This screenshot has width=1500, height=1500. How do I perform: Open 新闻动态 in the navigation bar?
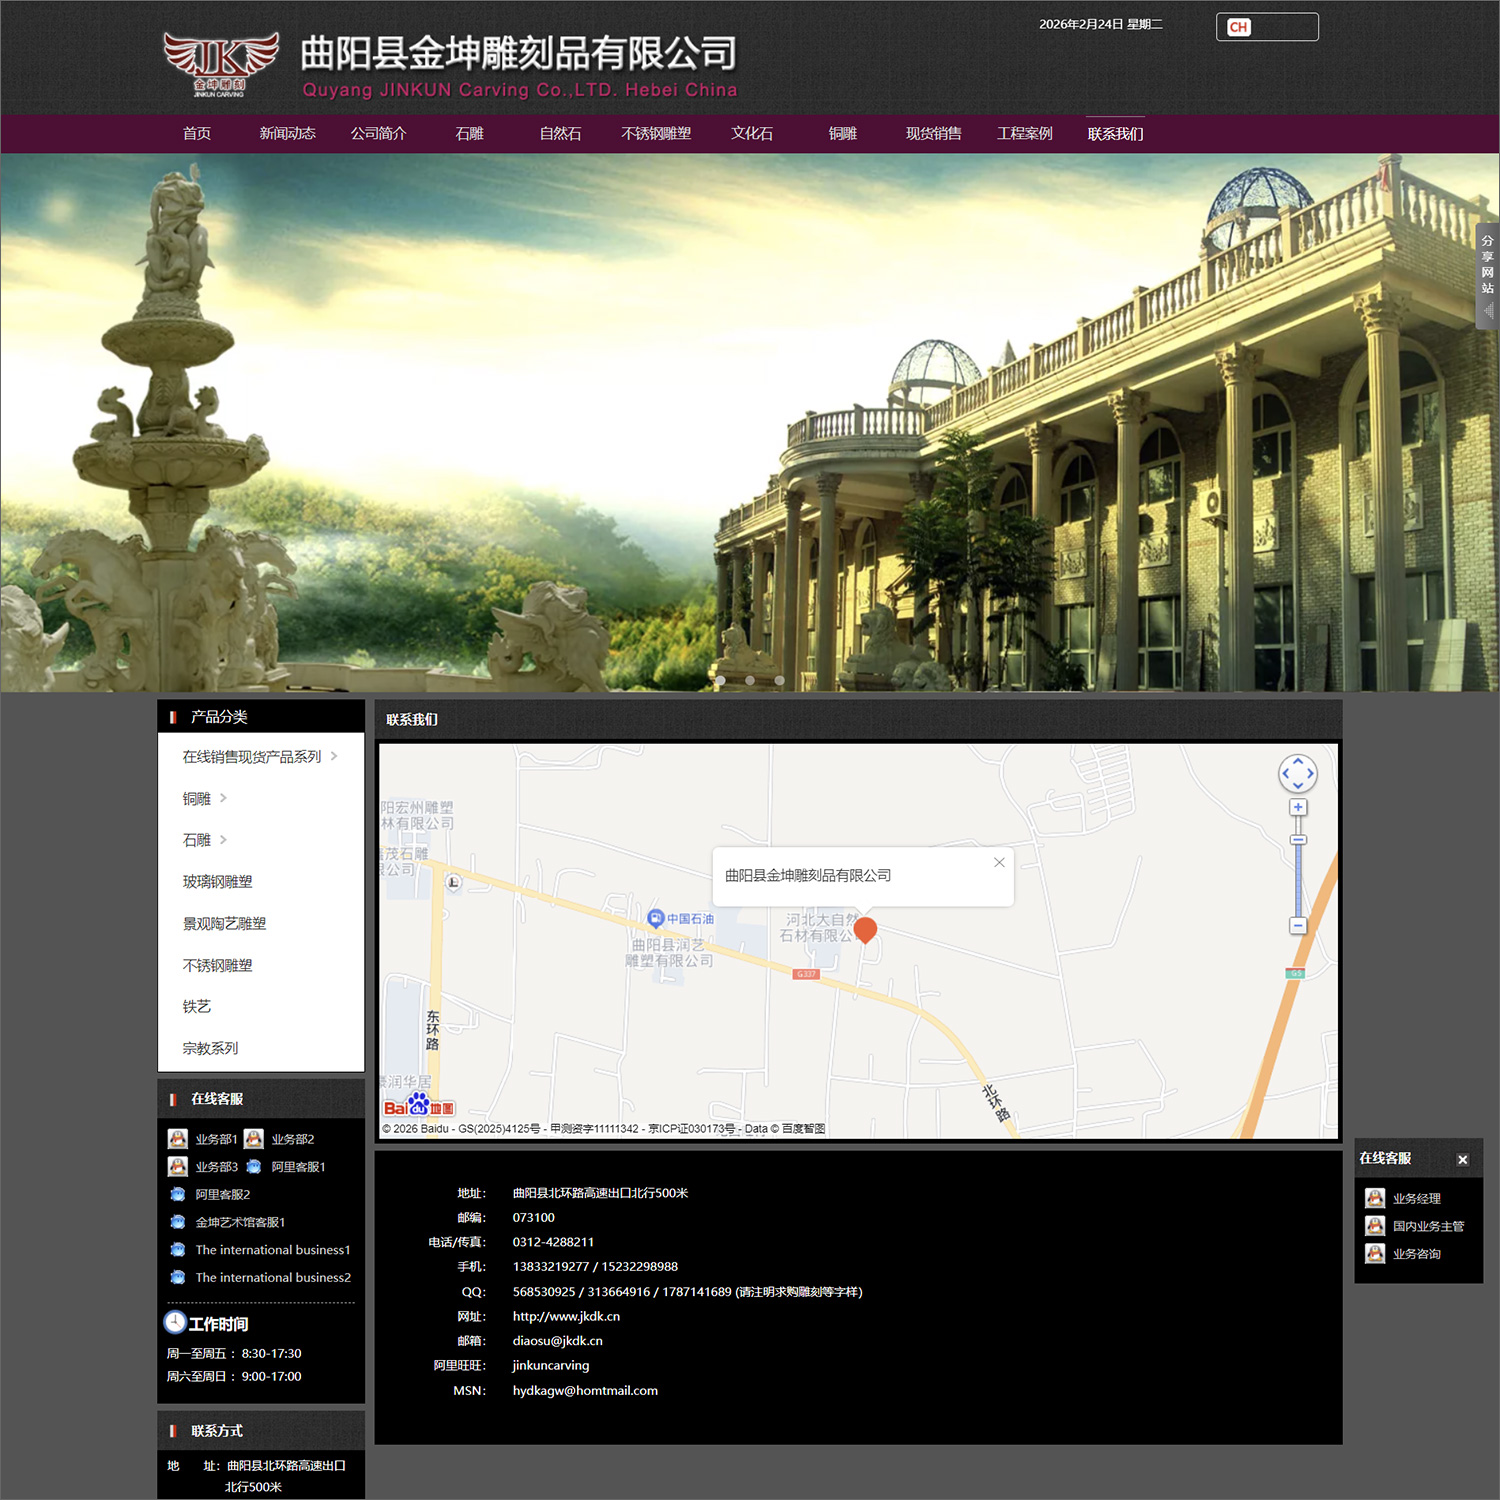287,134
